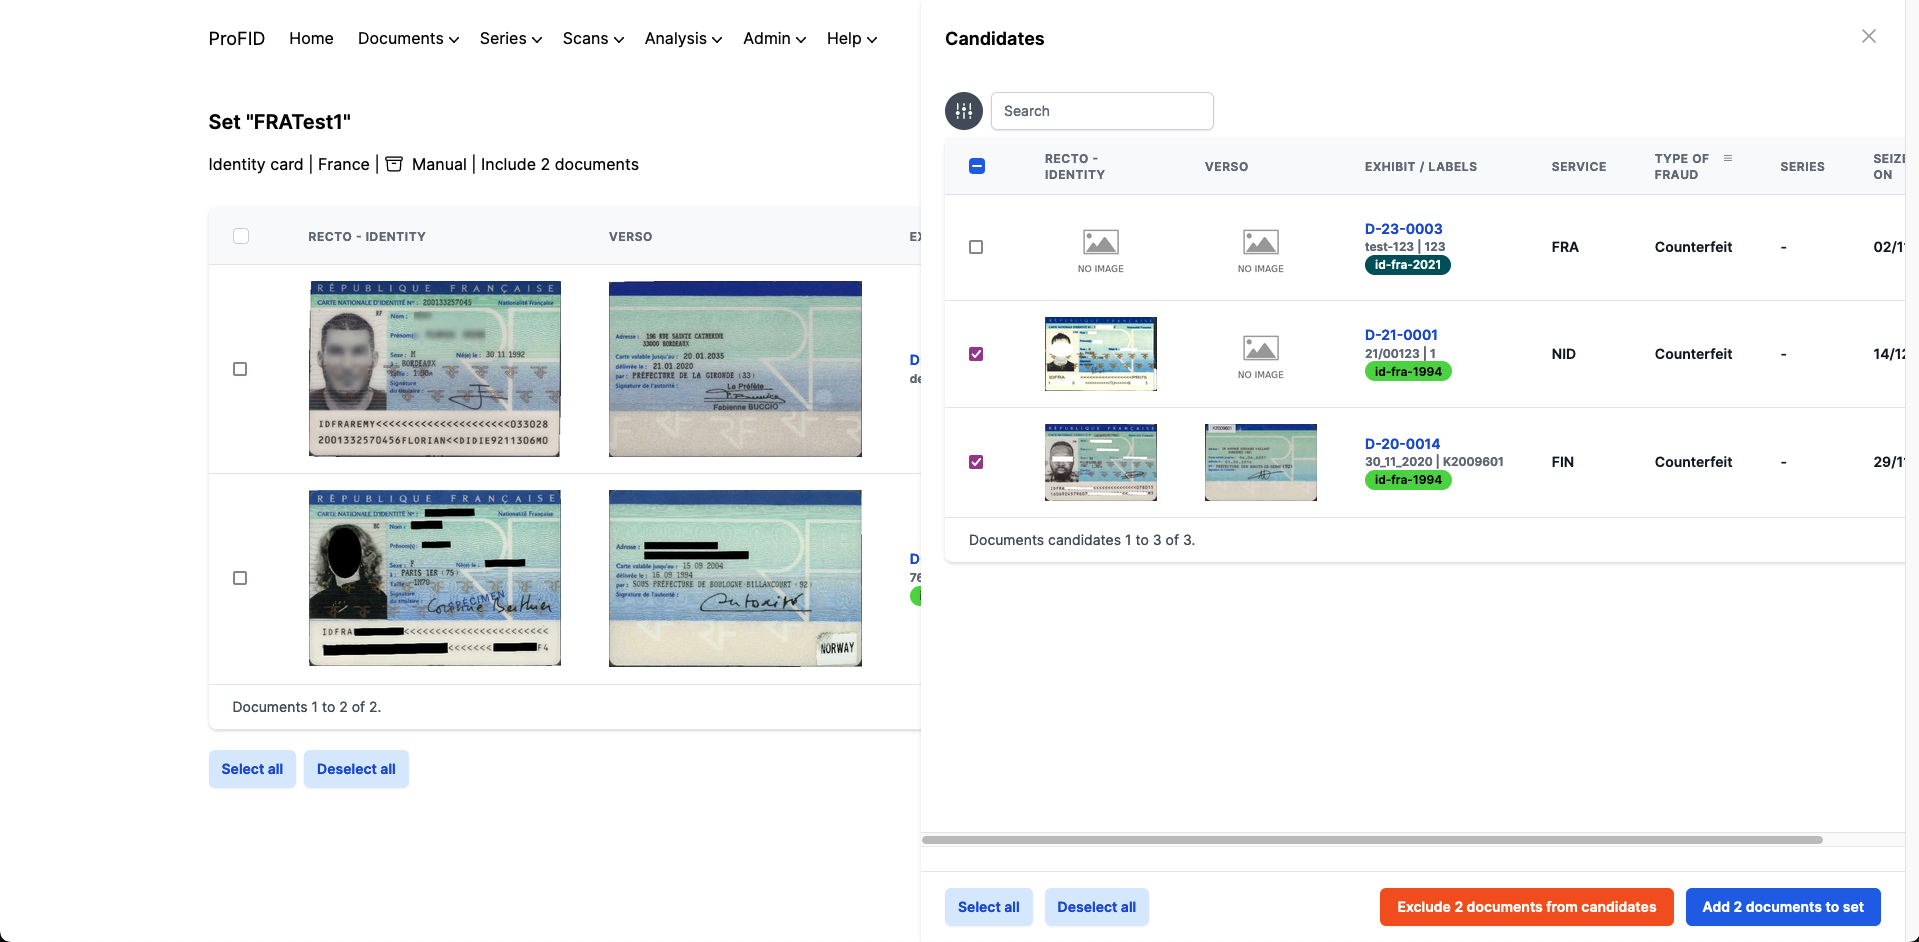1919x942 pixels.
Task: Click Exclude 2 documents from candidates
Action: click(1526, 907)
